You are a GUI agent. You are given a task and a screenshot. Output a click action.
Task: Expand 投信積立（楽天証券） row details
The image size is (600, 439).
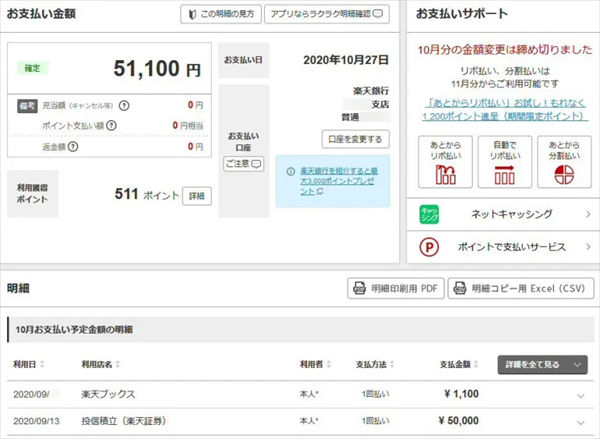(x=580, y=423)
